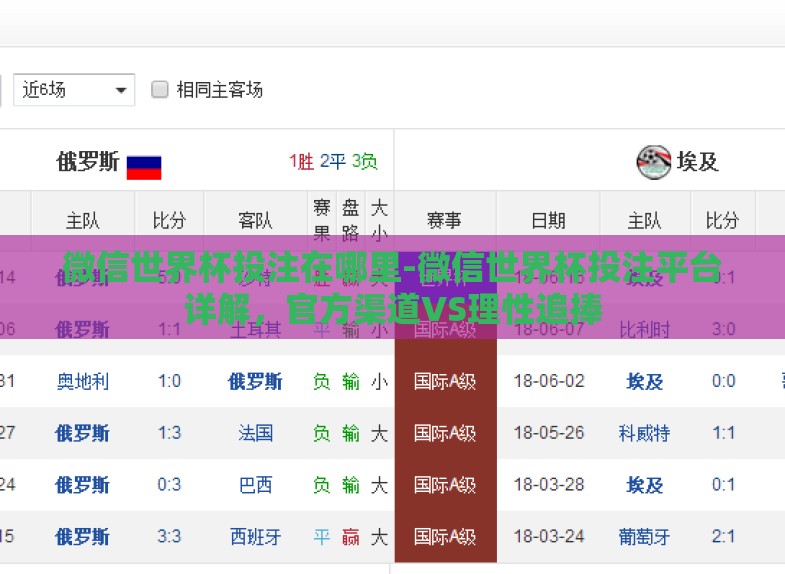Image resolution: width=785 pixels, height=574 pixels.
Task: Open 俄罗斯 home team in the 西班牙 row
Action: 83,537
